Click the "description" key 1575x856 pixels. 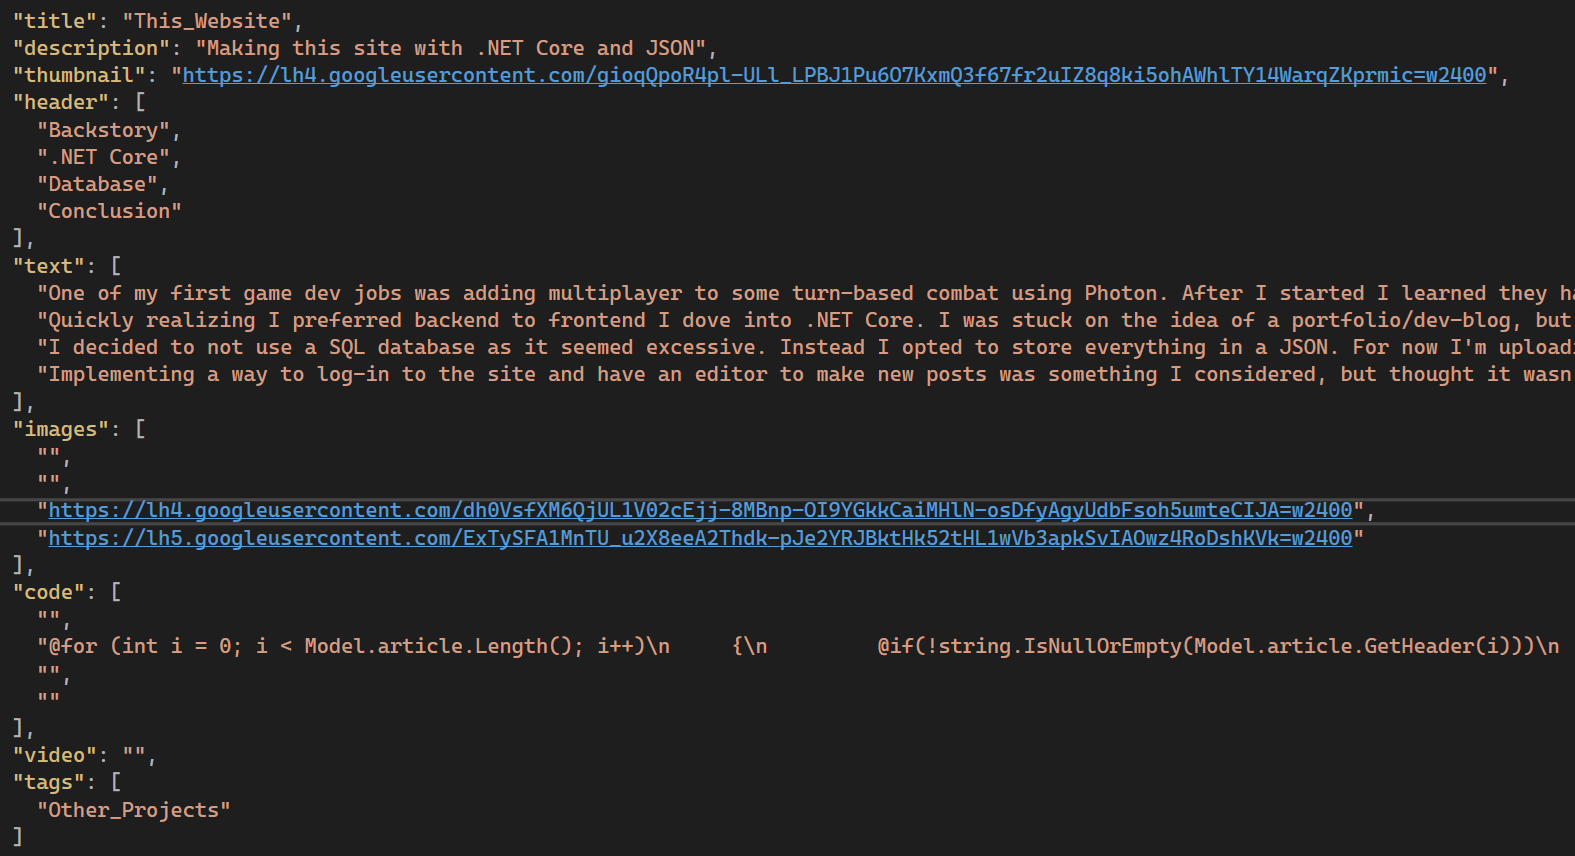pos(91,48)
